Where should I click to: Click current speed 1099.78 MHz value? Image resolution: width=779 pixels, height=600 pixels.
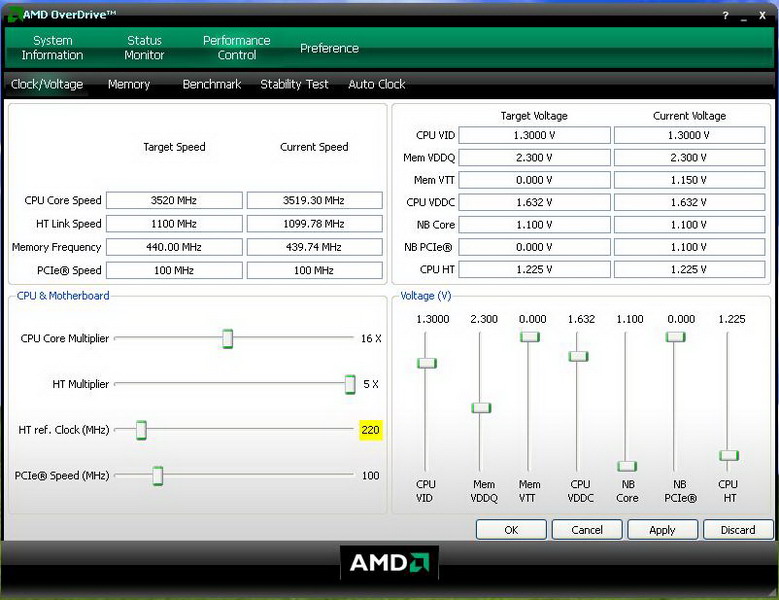point(314,224)
